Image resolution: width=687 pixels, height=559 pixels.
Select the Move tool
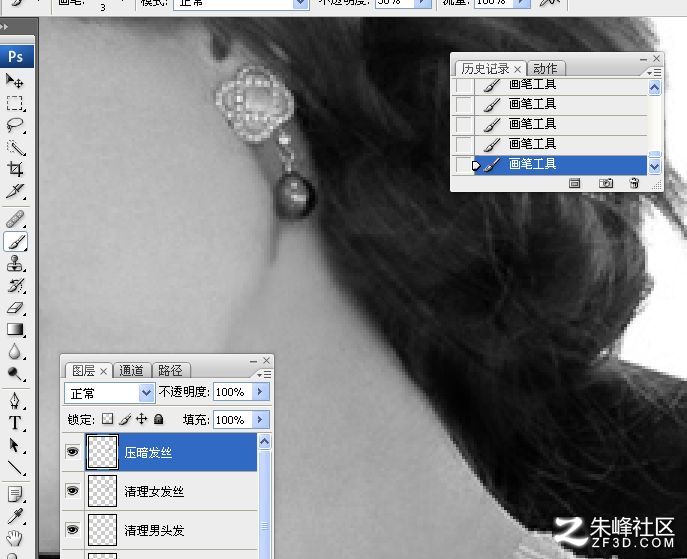coord(15,81)
